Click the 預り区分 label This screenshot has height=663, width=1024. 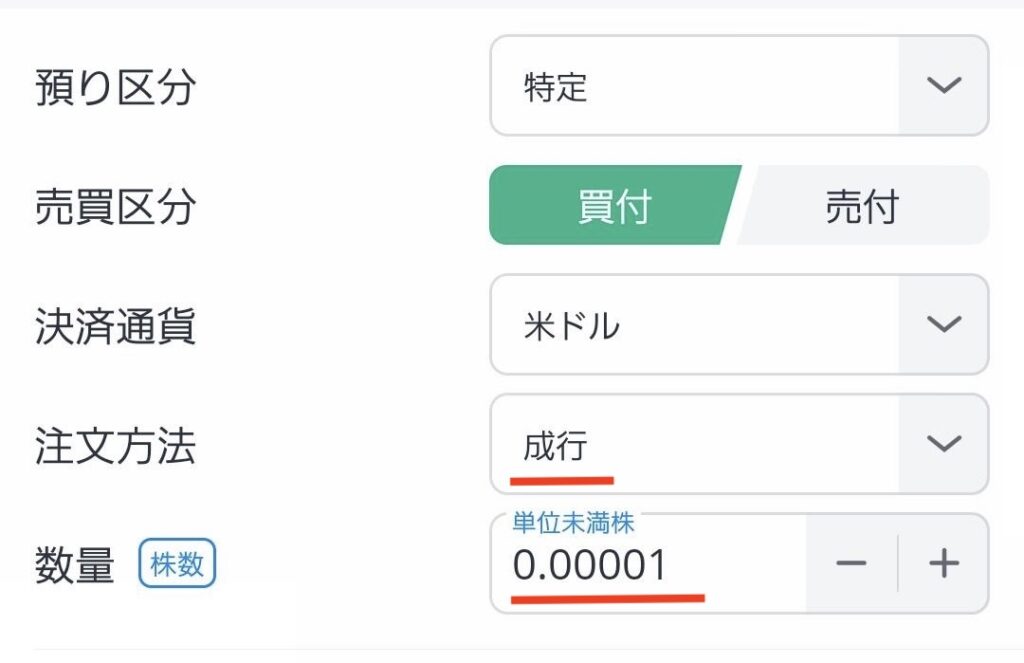click(x=115, y=87)
